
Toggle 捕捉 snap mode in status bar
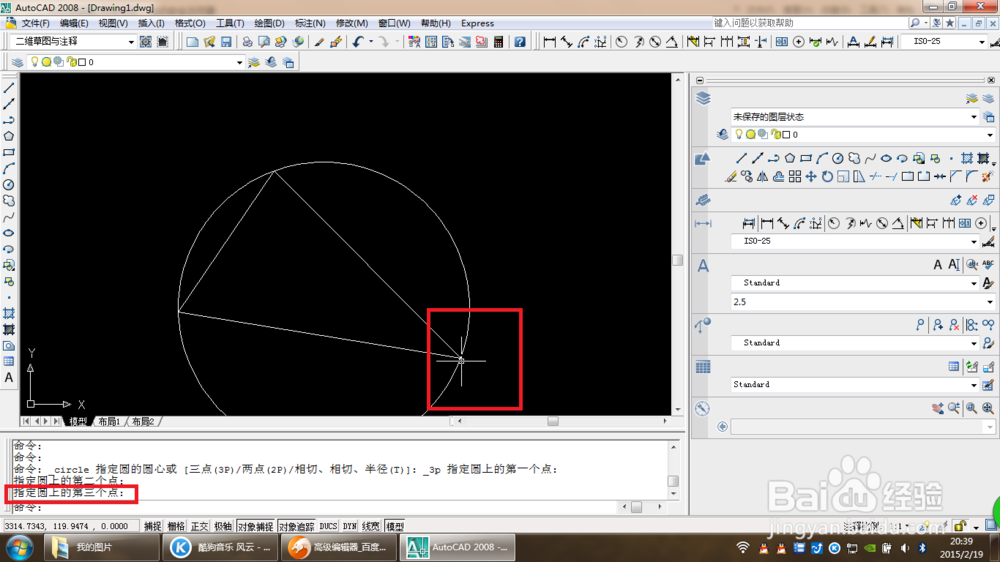pos(152,526)
